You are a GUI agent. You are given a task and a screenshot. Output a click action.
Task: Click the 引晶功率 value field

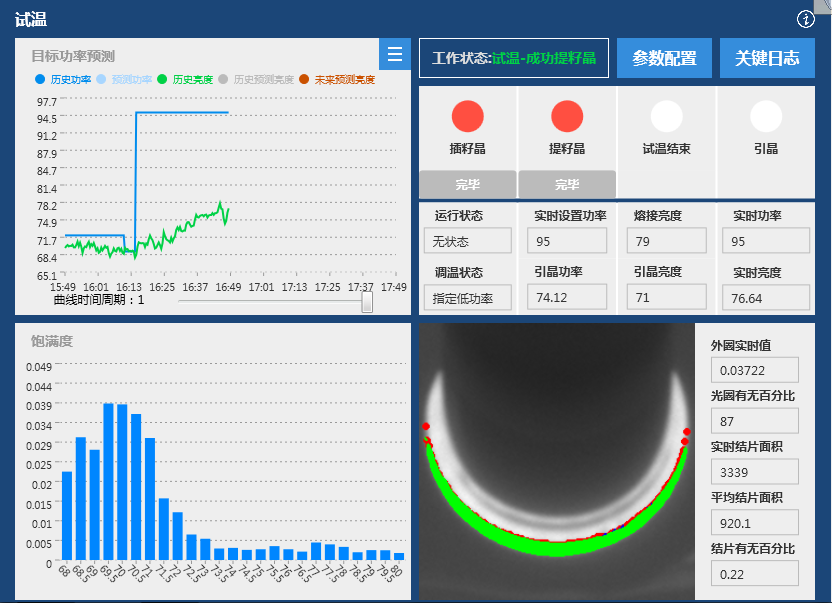pyautogui.click(x=565, y=297)
